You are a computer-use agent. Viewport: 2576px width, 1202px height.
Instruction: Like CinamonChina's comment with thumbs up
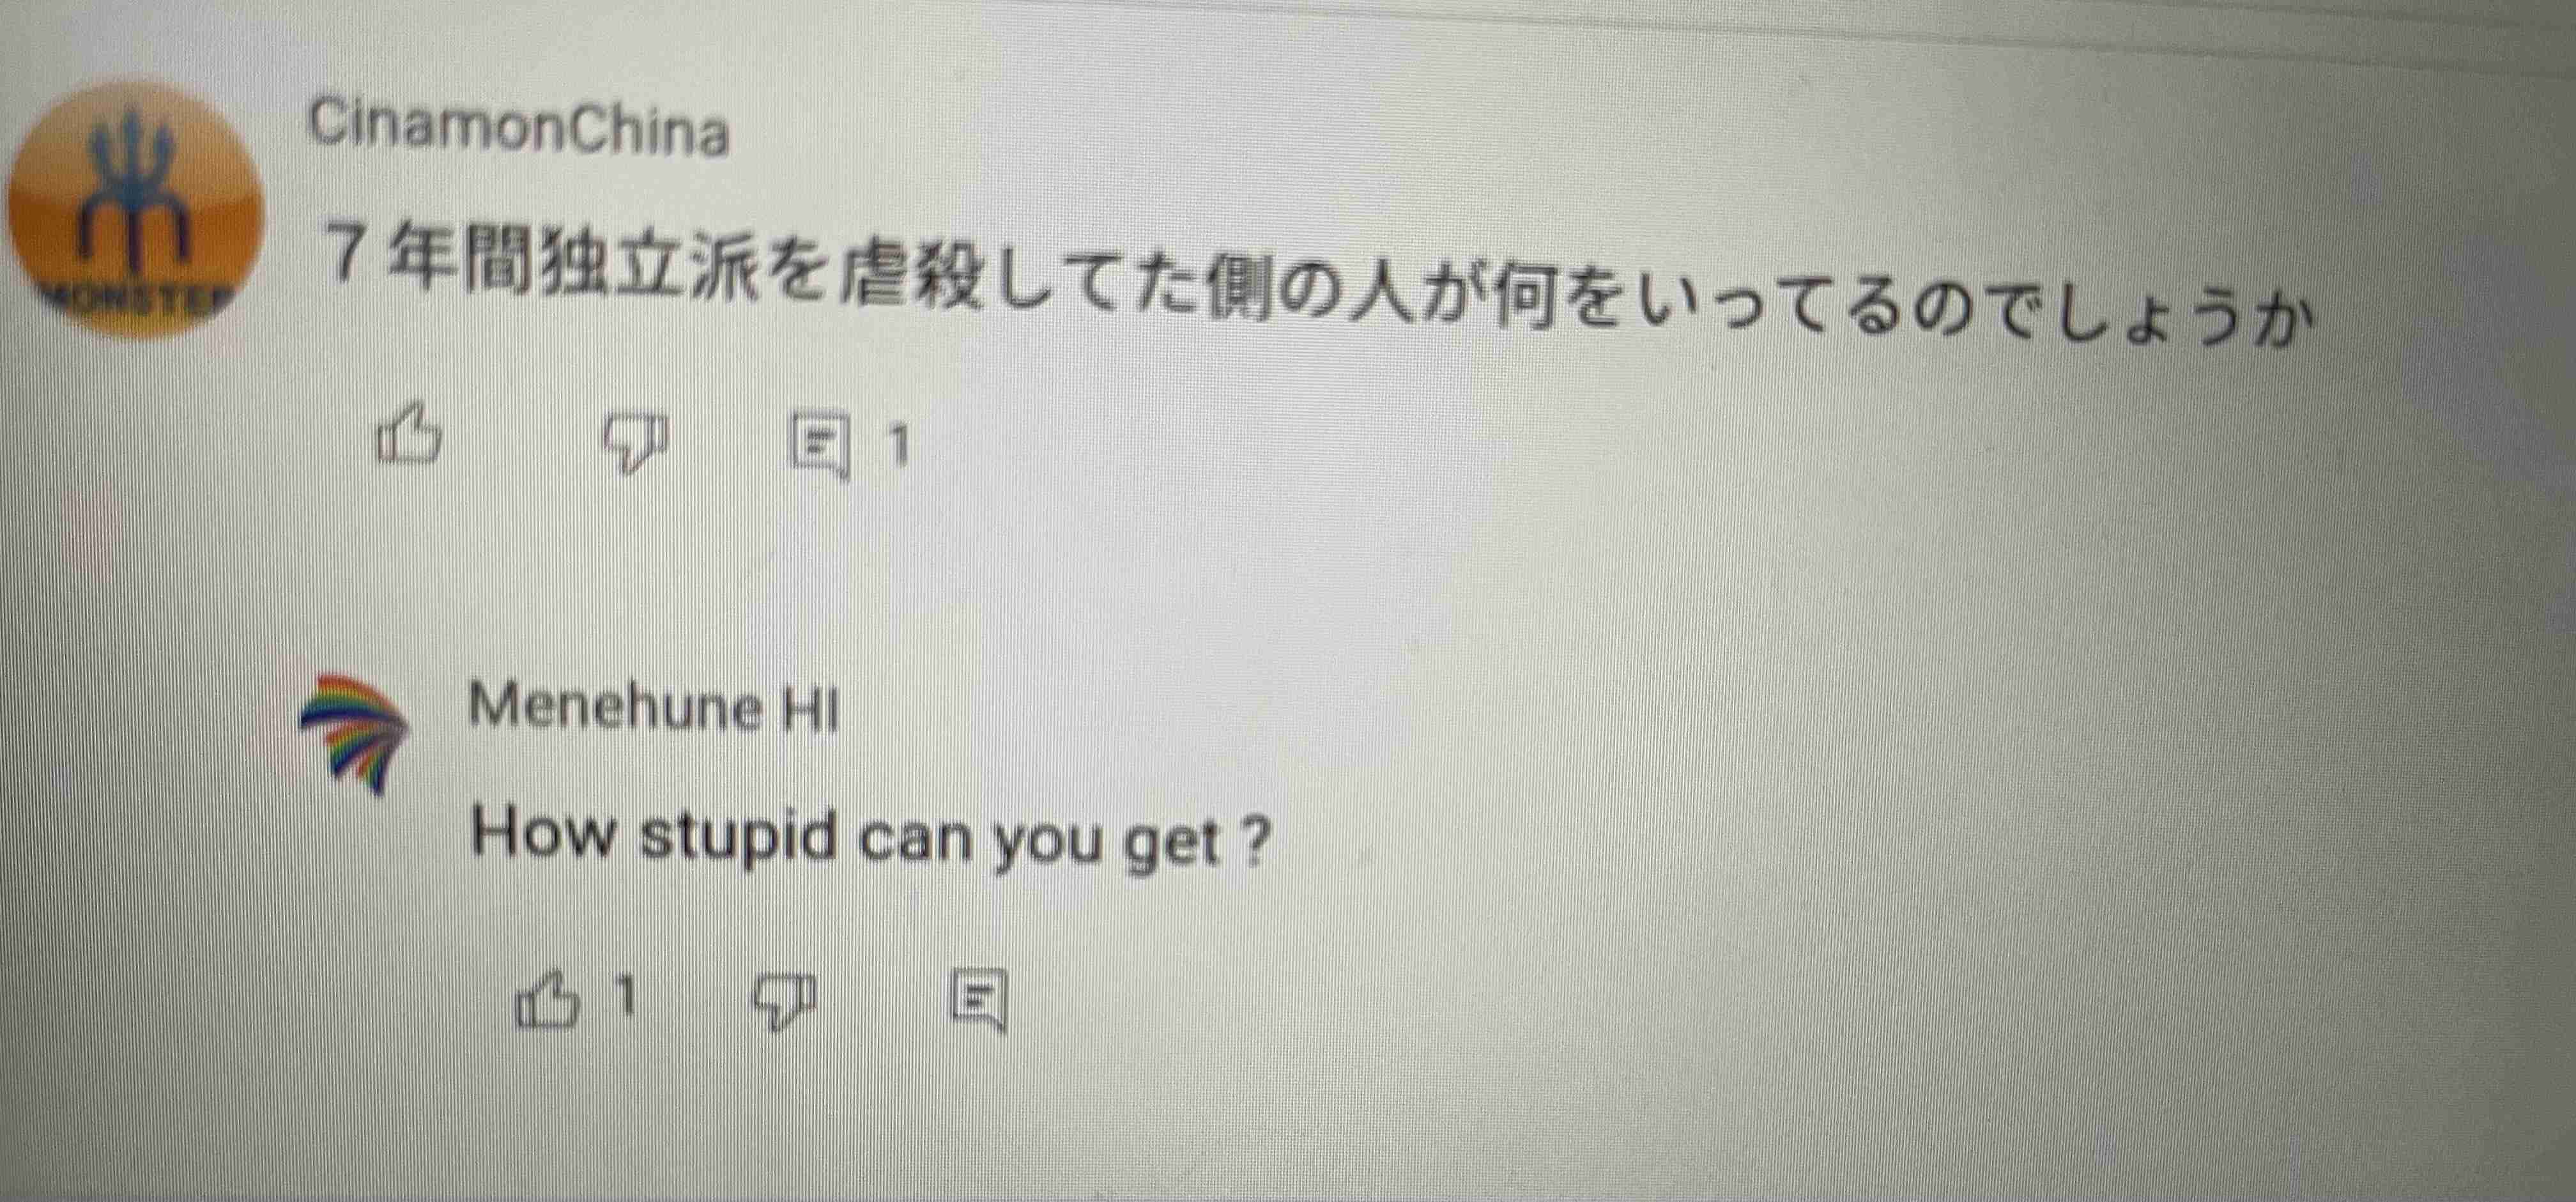pos(408,434)
